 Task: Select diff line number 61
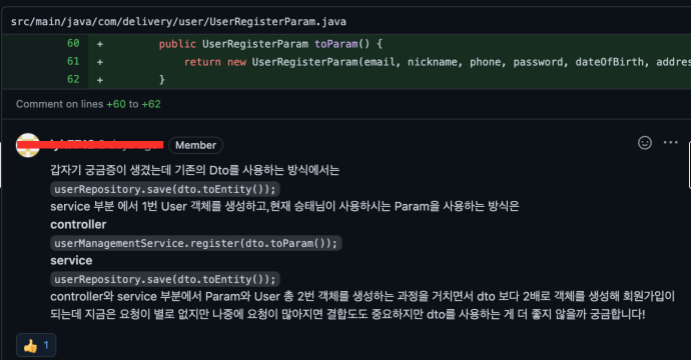(73, 61)
